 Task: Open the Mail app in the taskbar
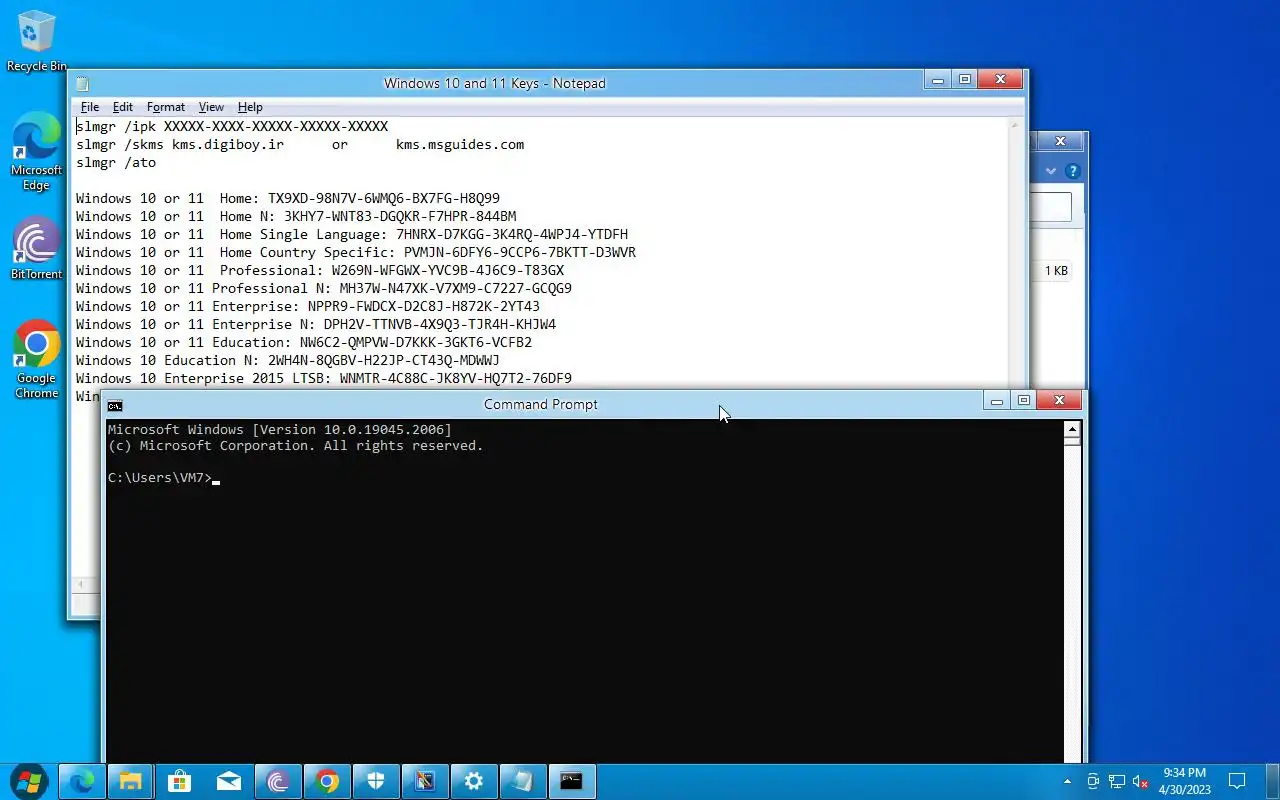click(x=229, y=781)
